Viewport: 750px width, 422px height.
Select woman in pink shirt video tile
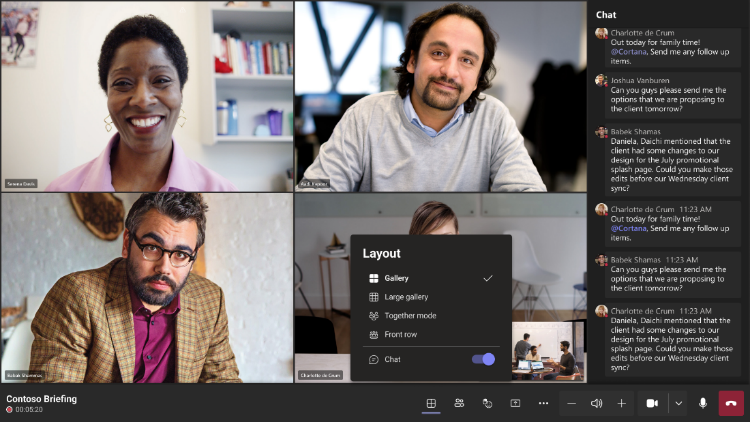coord(147,96)
